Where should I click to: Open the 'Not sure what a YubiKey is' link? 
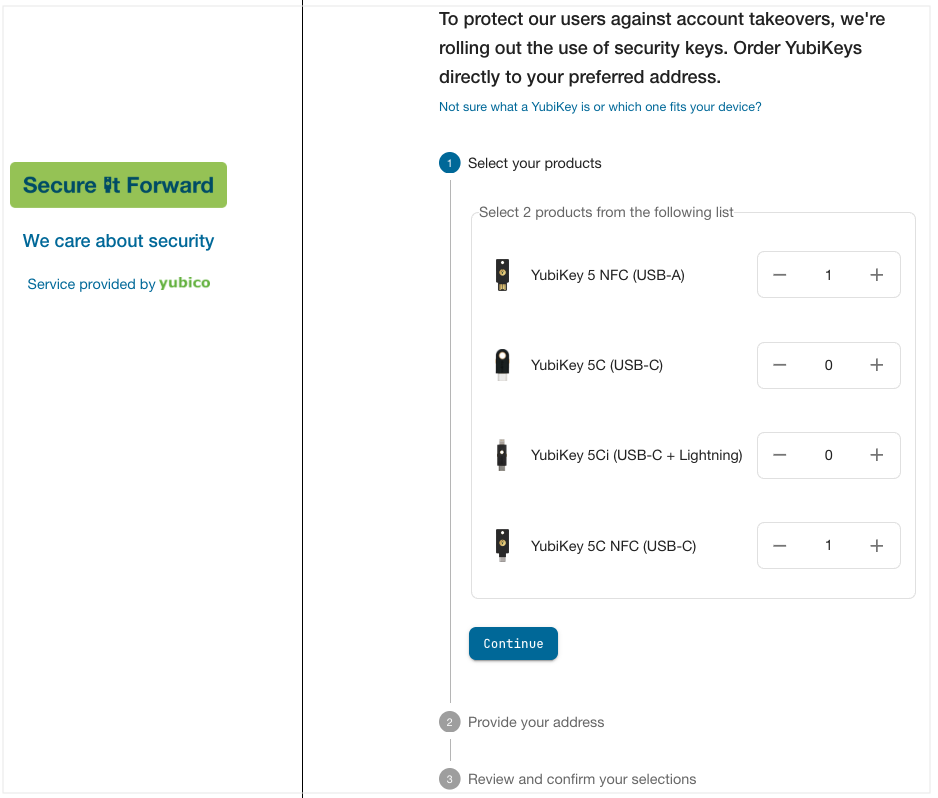pos(600,107)
